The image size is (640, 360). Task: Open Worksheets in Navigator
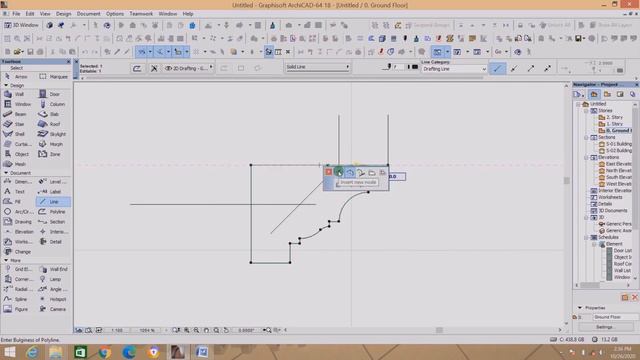click(x=607, y=197)
